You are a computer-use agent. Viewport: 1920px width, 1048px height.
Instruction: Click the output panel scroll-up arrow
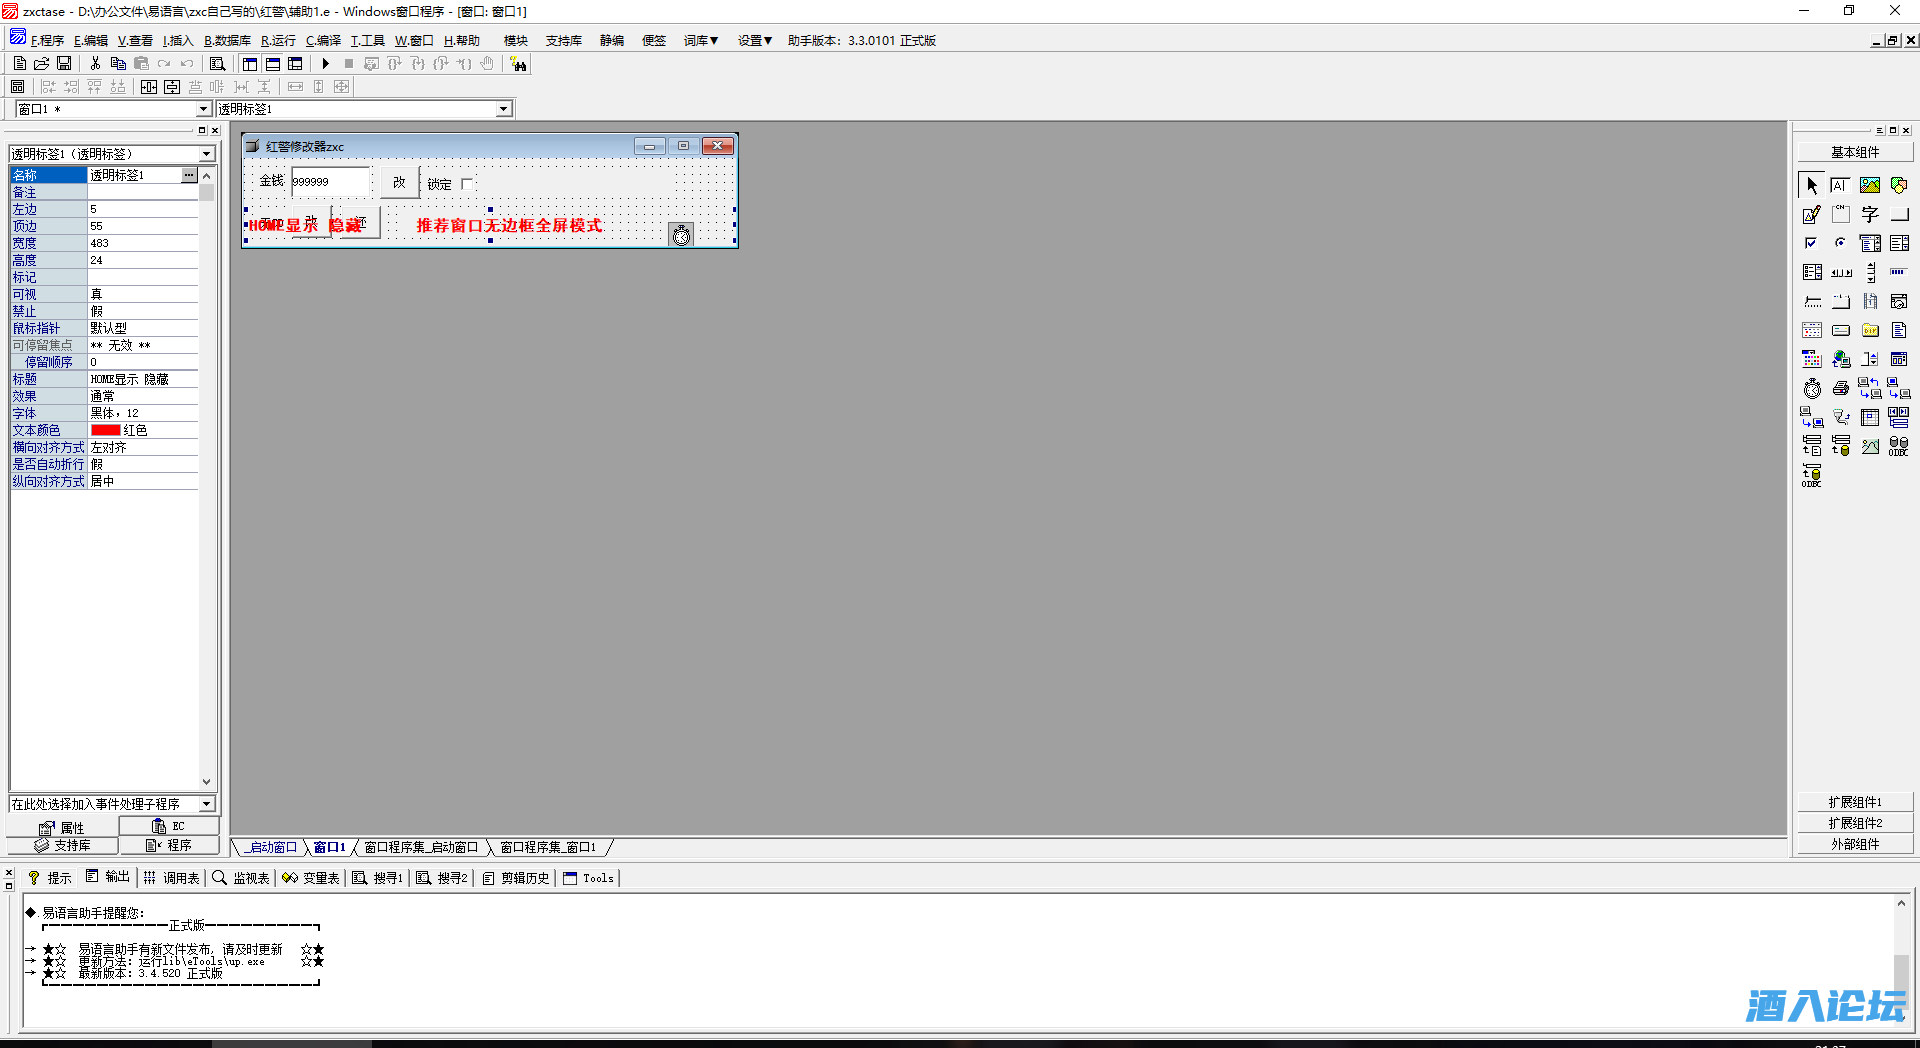pyautogui.click(x=1901, y=904)
